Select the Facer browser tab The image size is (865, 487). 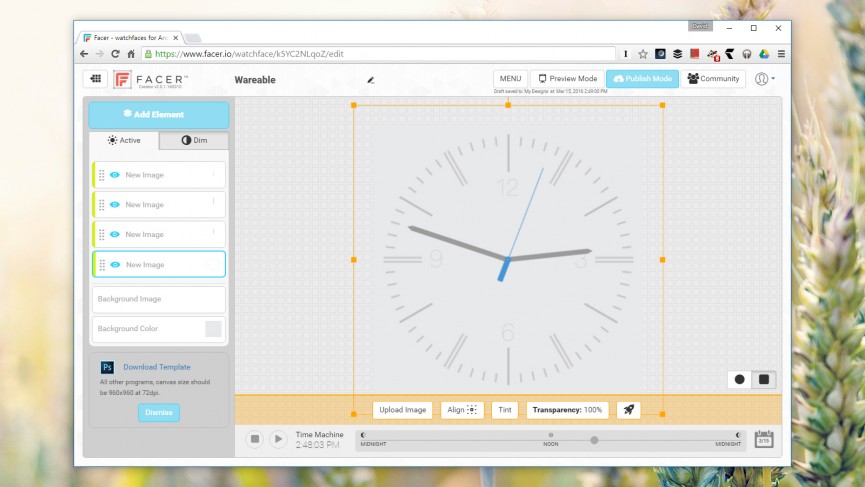[130, 38]
